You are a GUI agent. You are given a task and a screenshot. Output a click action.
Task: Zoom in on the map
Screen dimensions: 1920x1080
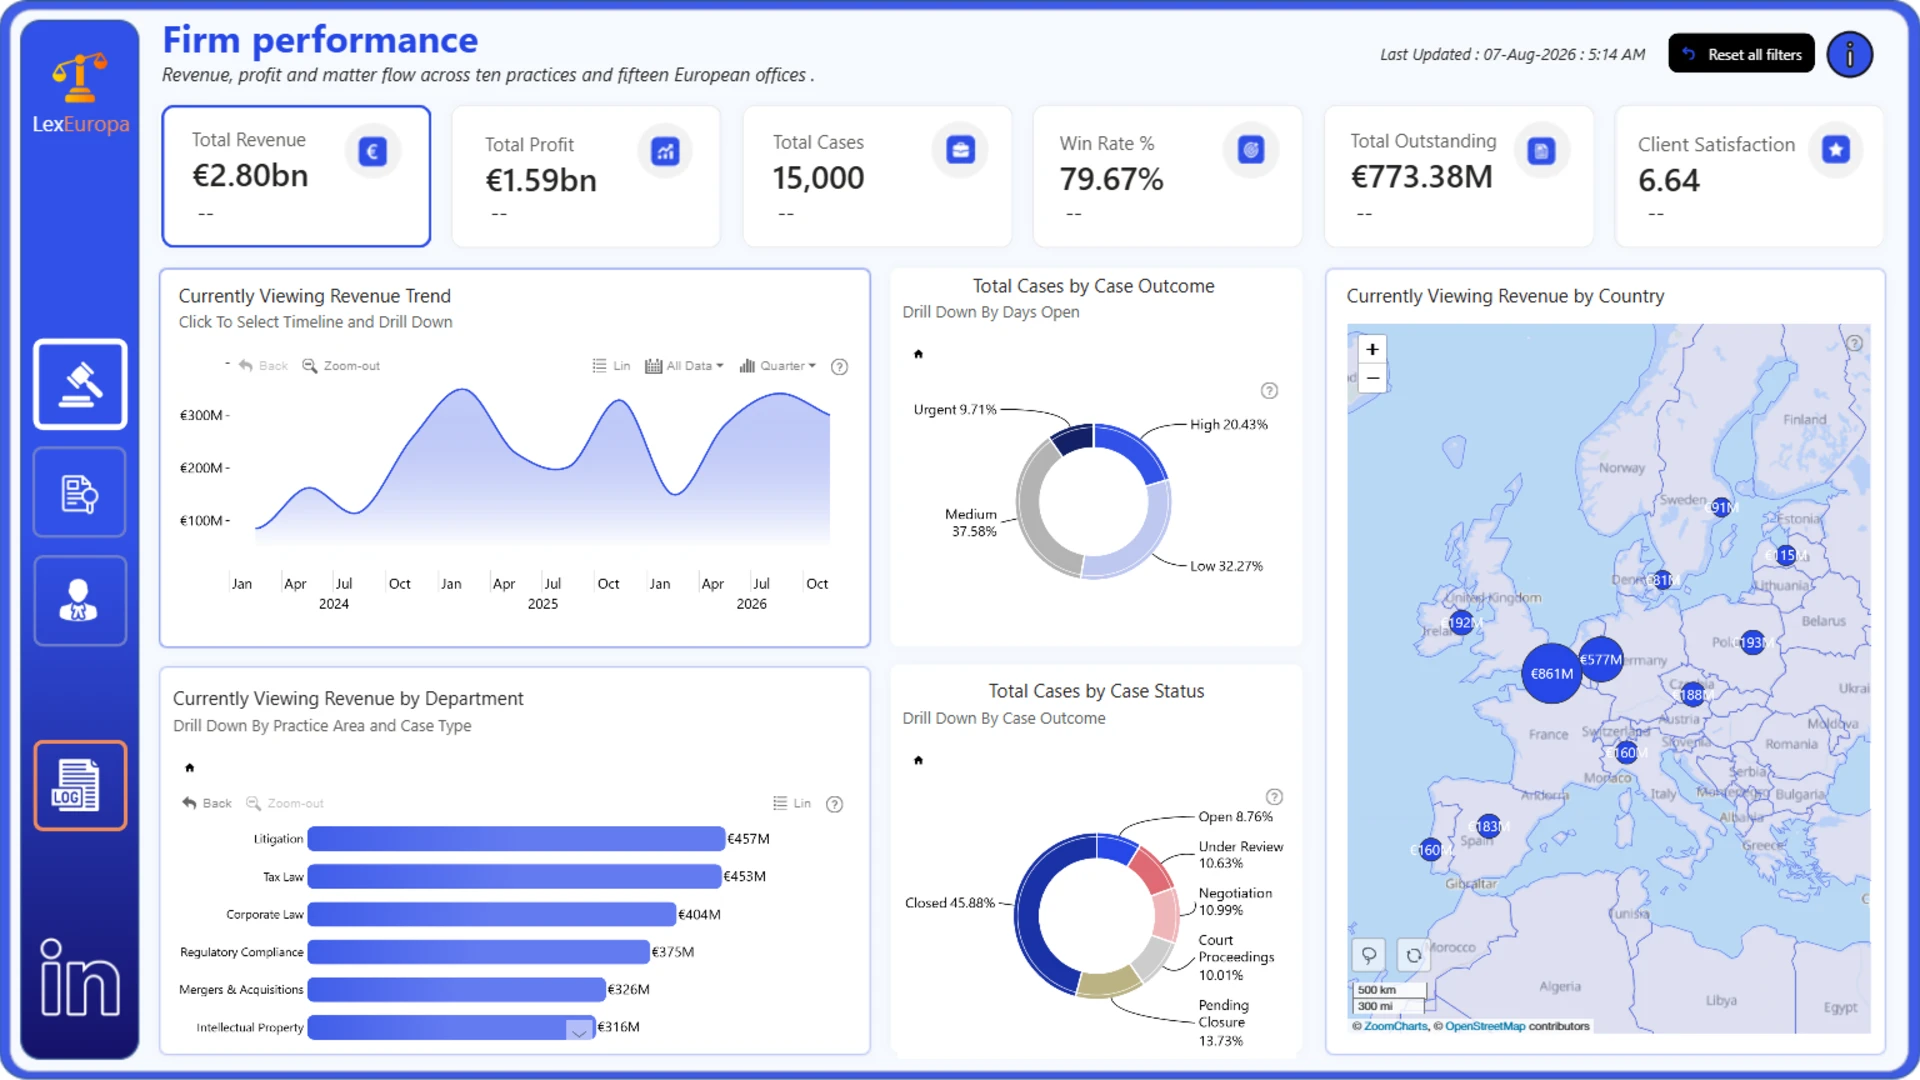[1372, 349]
